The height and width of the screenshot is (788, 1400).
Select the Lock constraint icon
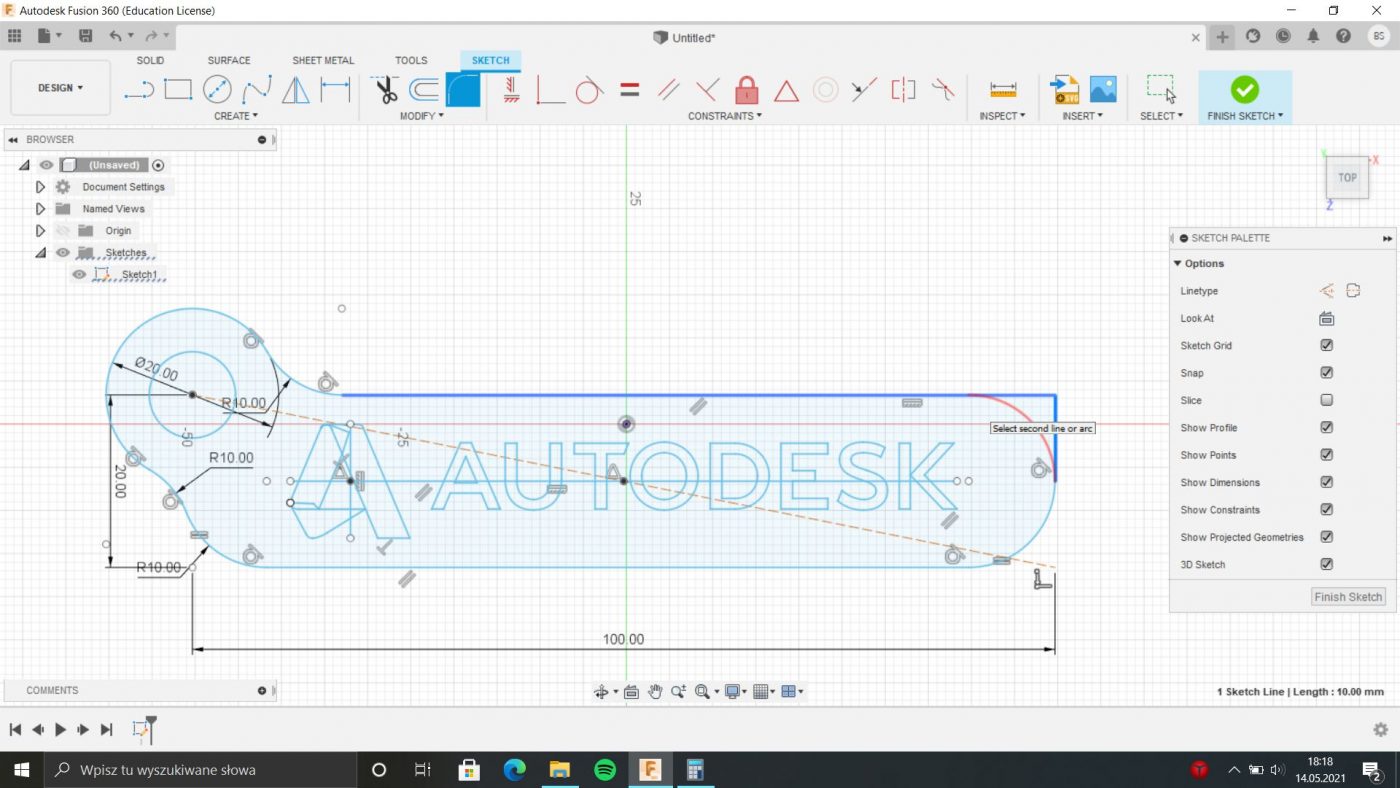click(x=747, y=90)
